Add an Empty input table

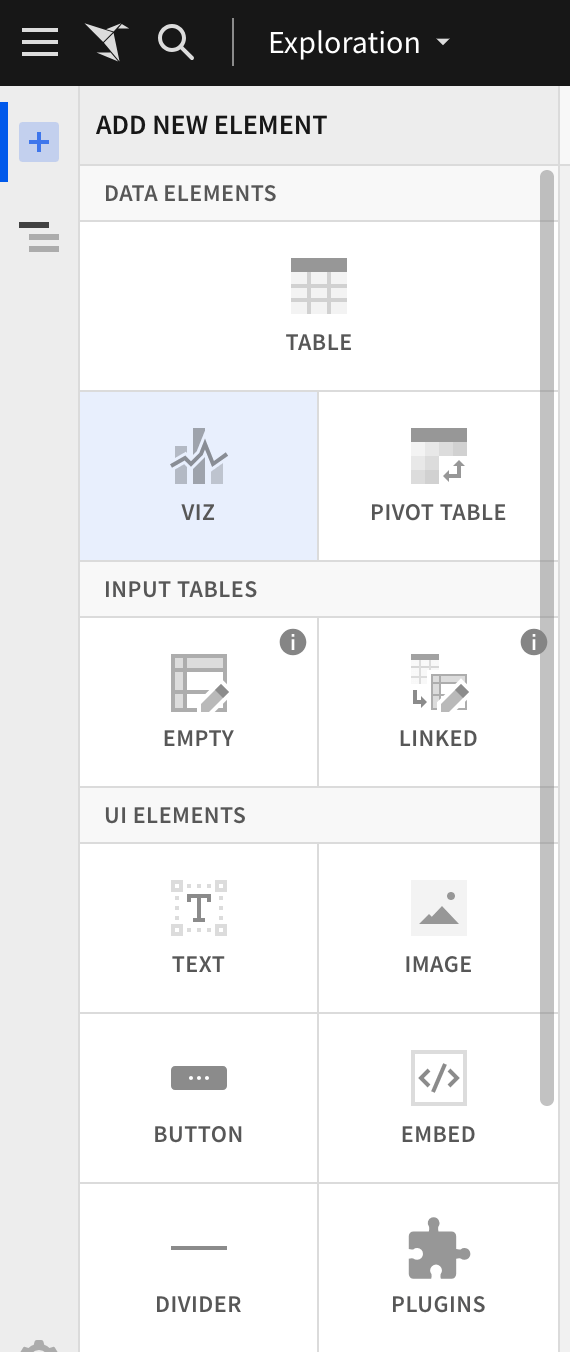pyautogui.click(x=199, y=702)
